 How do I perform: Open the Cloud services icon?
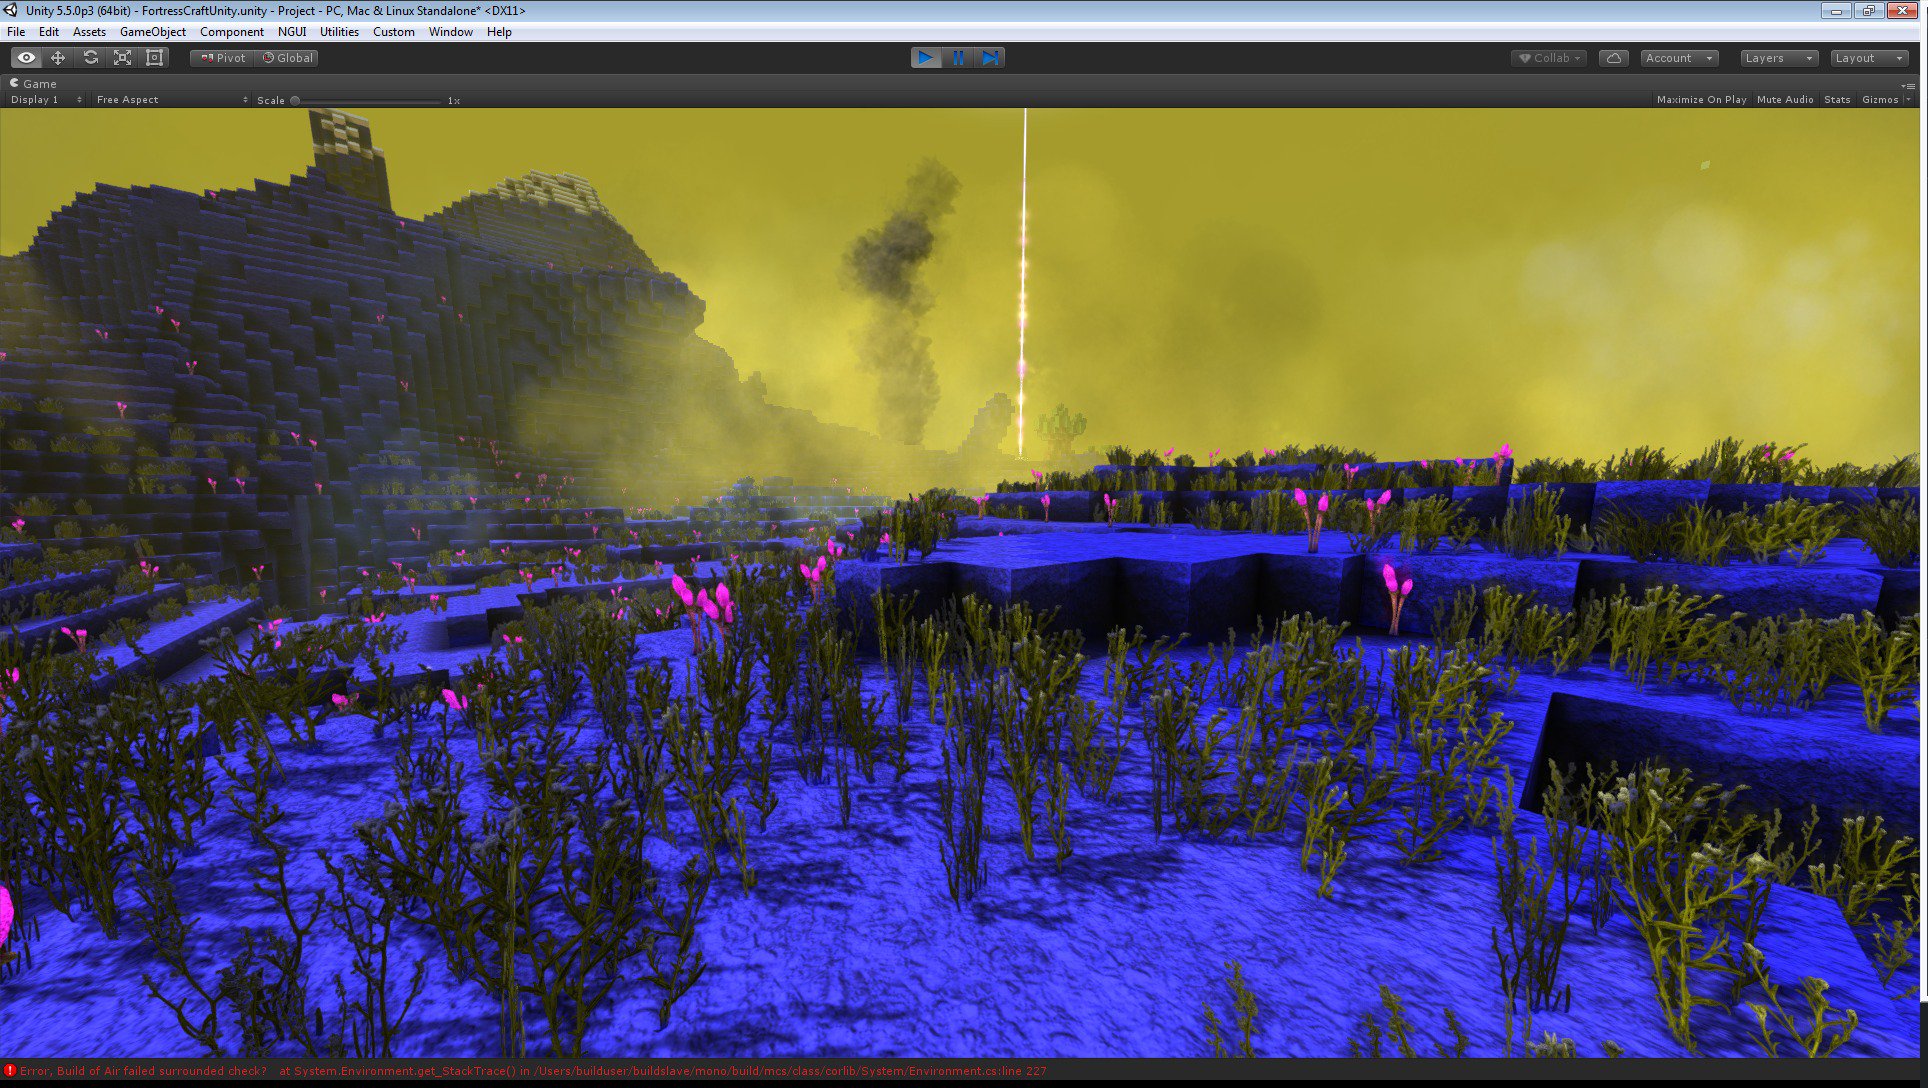point(1613,58)
